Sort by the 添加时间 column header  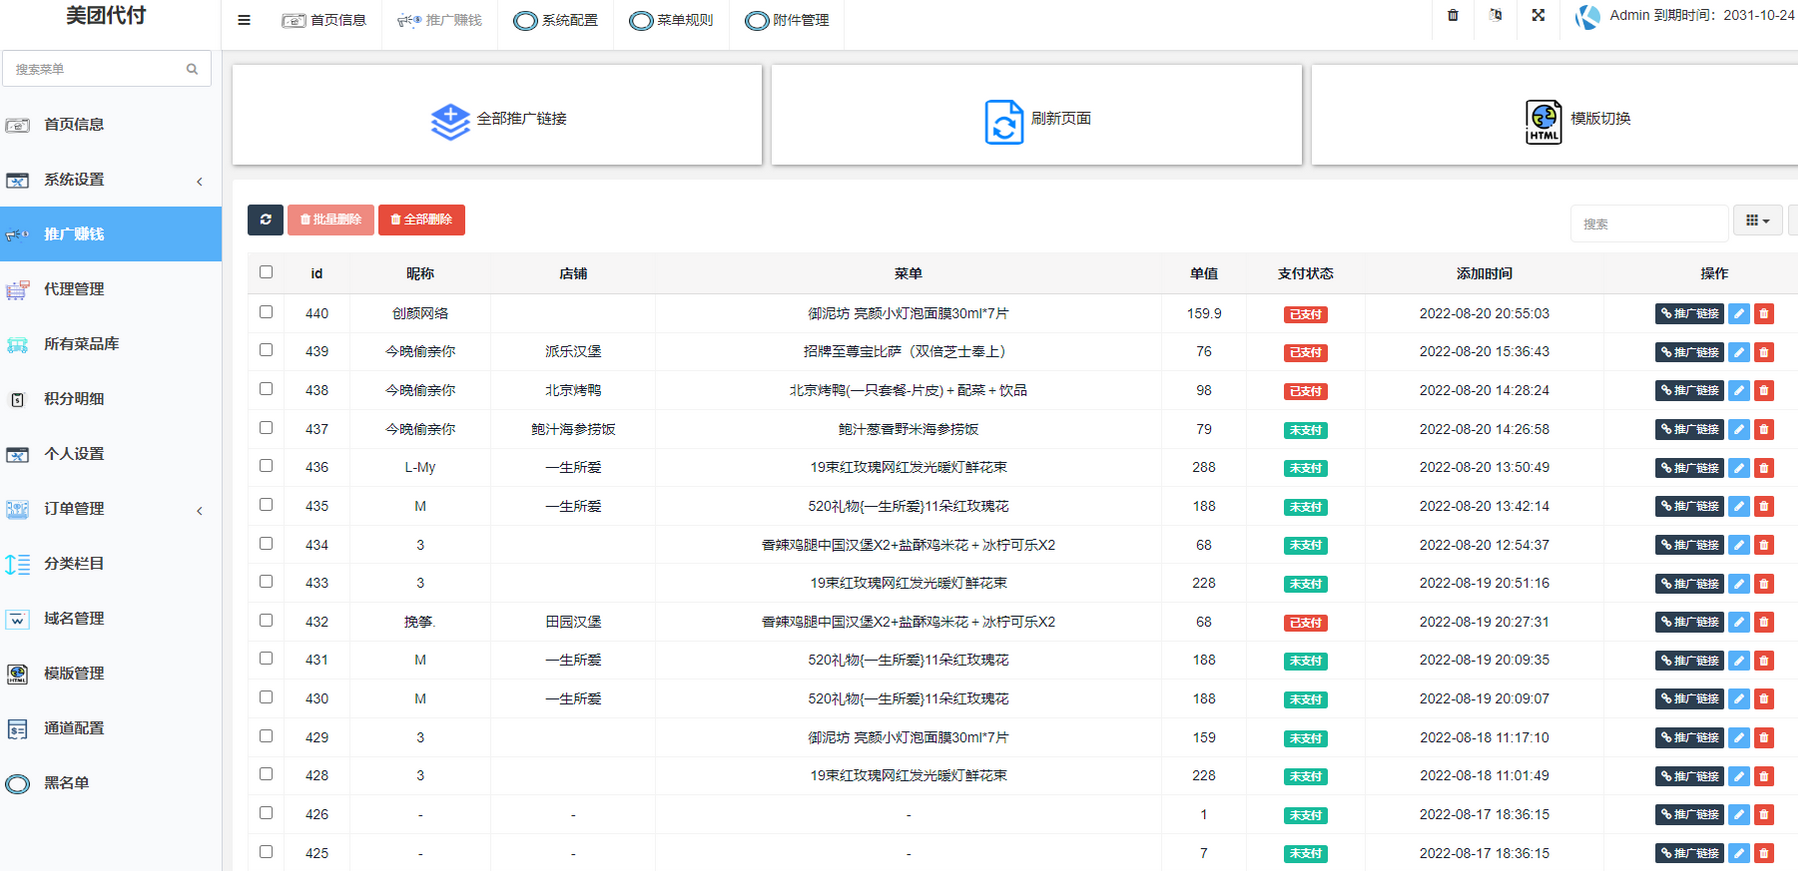tap(1484, 274)
